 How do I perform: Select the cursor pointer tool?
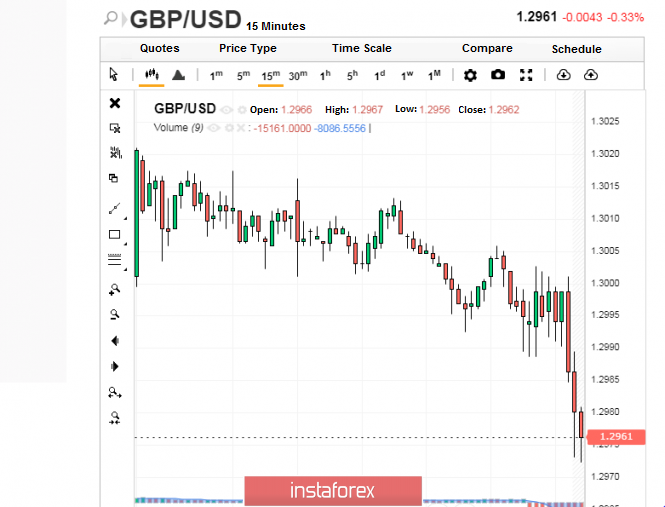(x=114, y=75)
